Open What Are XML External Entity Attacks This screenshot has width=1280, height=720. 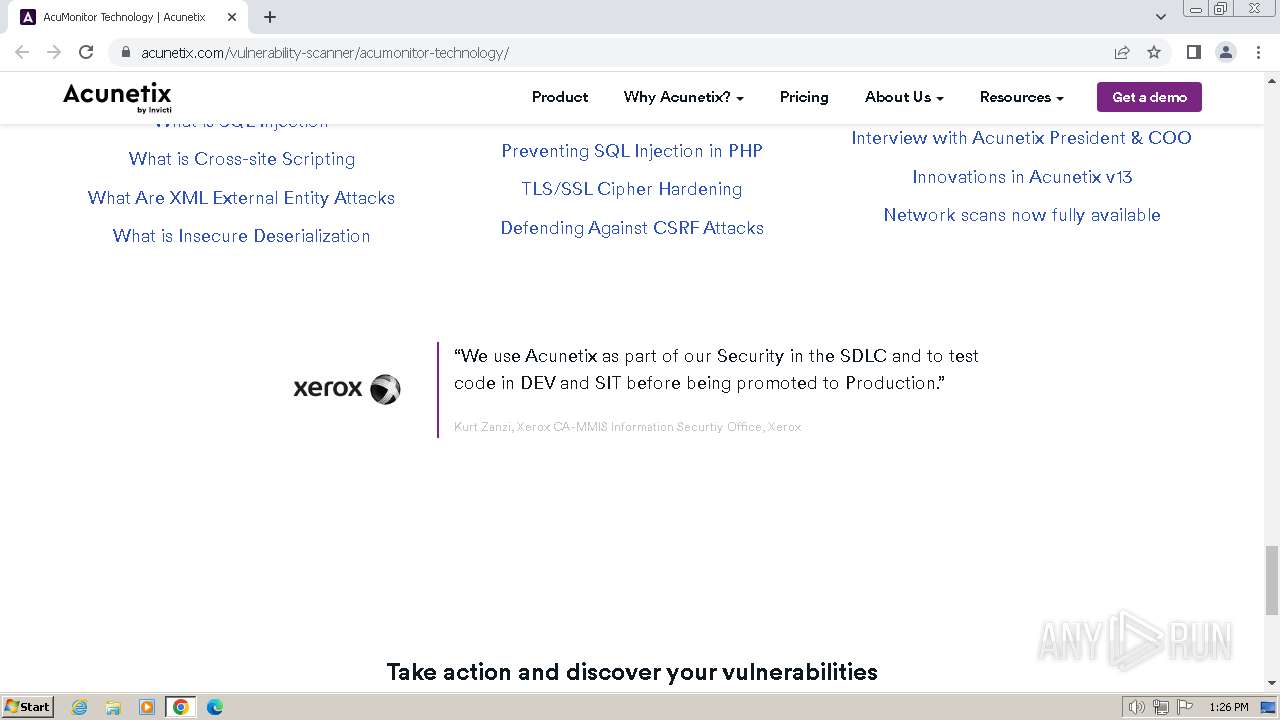(x=241, y=198)
